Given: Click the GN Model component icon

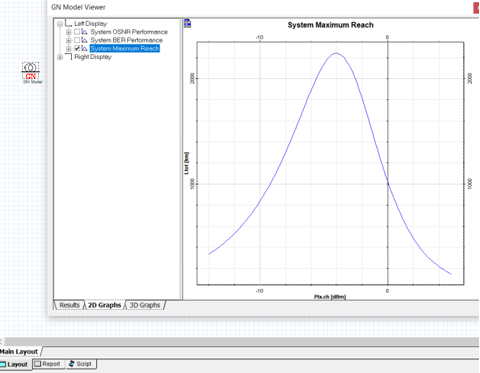Looking at the screenshot, I should tap(31, 71).
